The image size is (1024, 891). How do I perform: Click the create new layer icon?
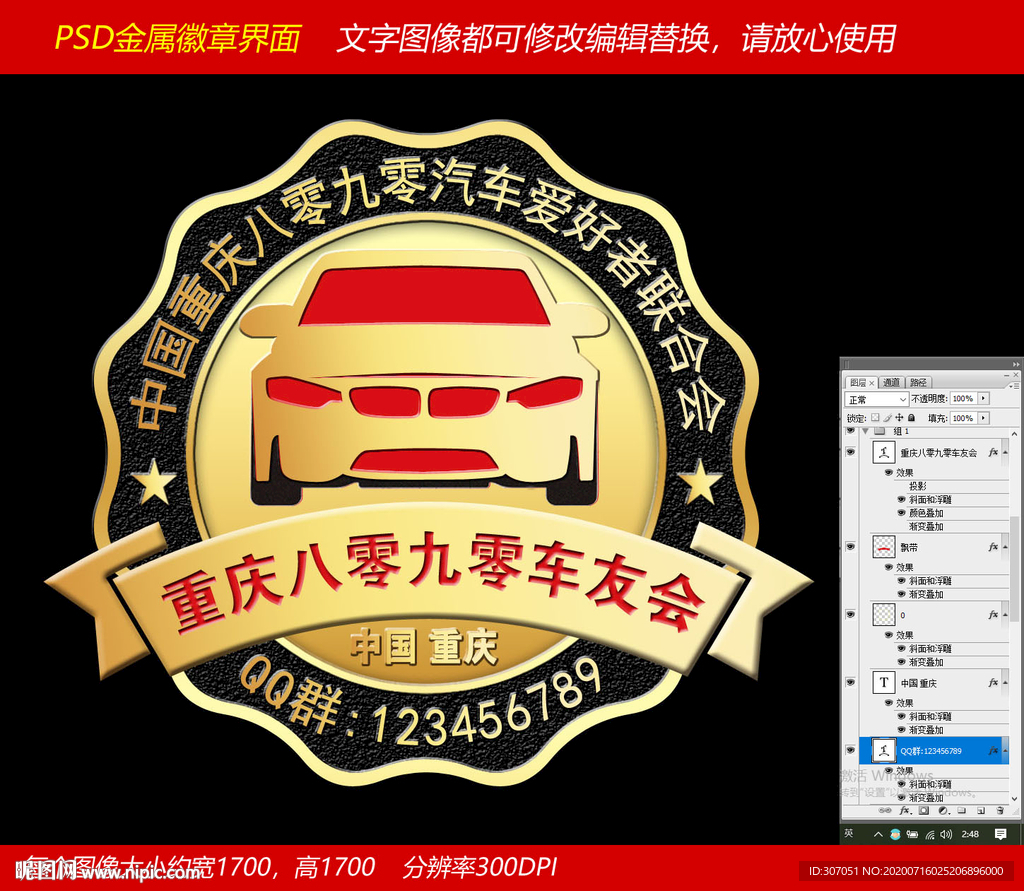pyautogui.click(x=981, y=810)
